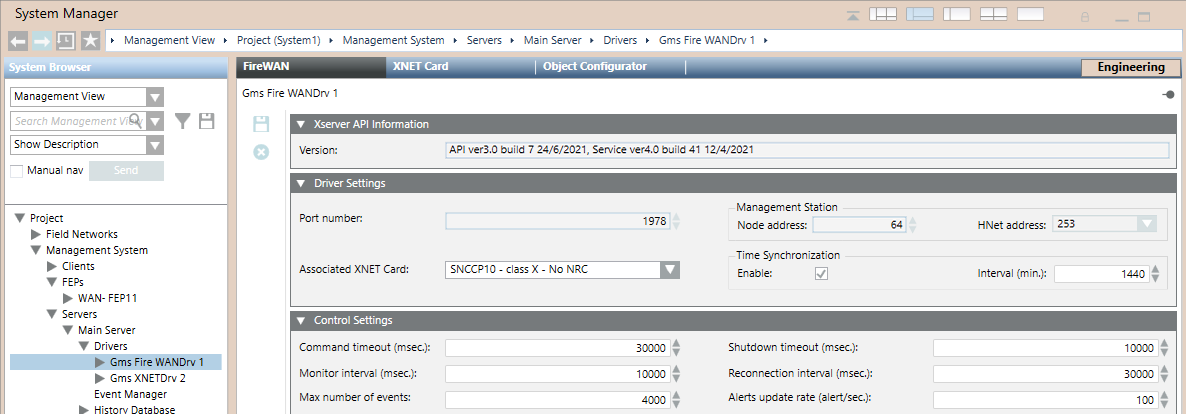
Task: Enable the Manual nav checkbox
Action: point(17,171)
